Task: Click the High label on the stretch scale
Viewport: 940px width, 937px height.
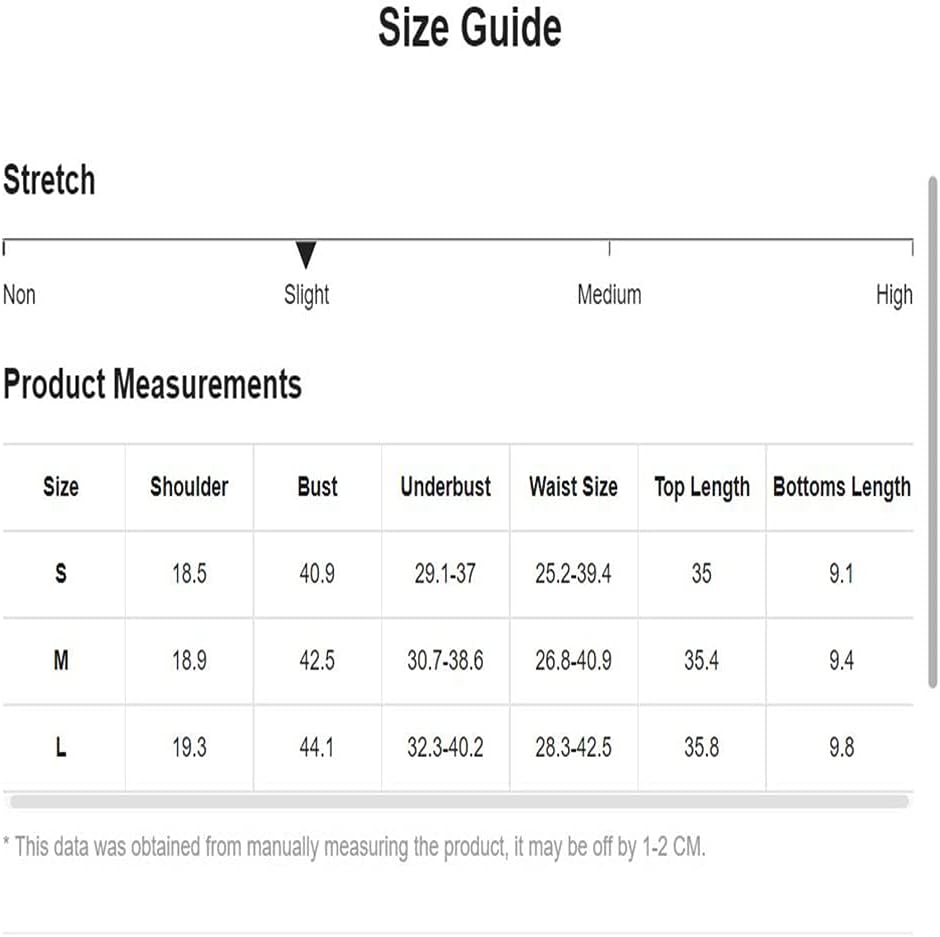Action: click(894, 295)
